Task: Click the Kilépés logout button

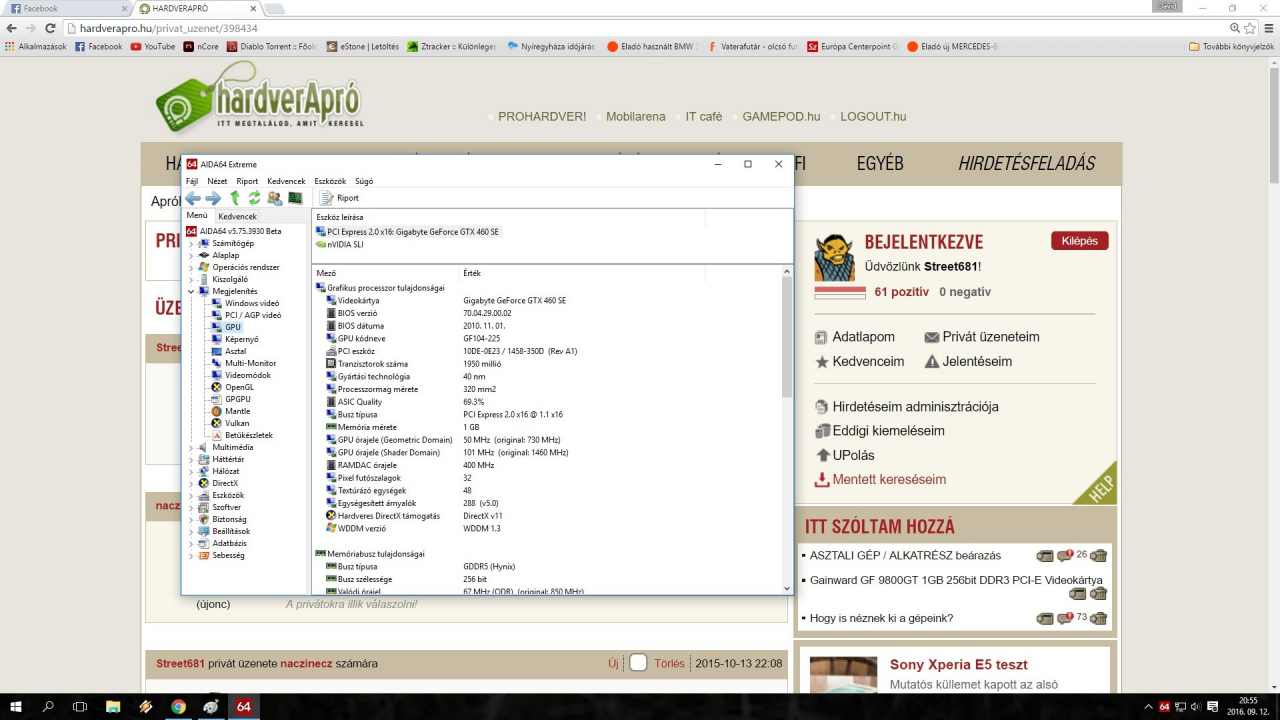Action: (1079, 241)
